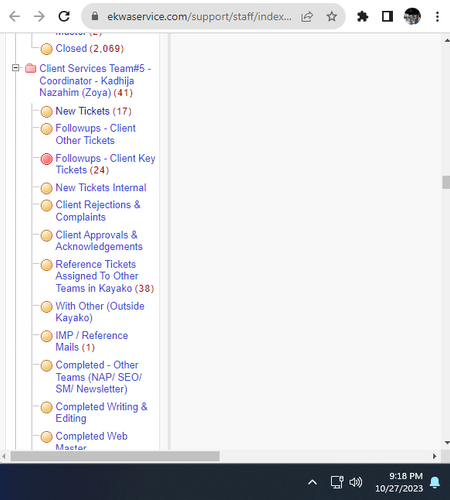Viewport: 450px width, 500px height.
Task: Open Client Services Team#5 Coordinator link
Action: click(x=95, y=80)
